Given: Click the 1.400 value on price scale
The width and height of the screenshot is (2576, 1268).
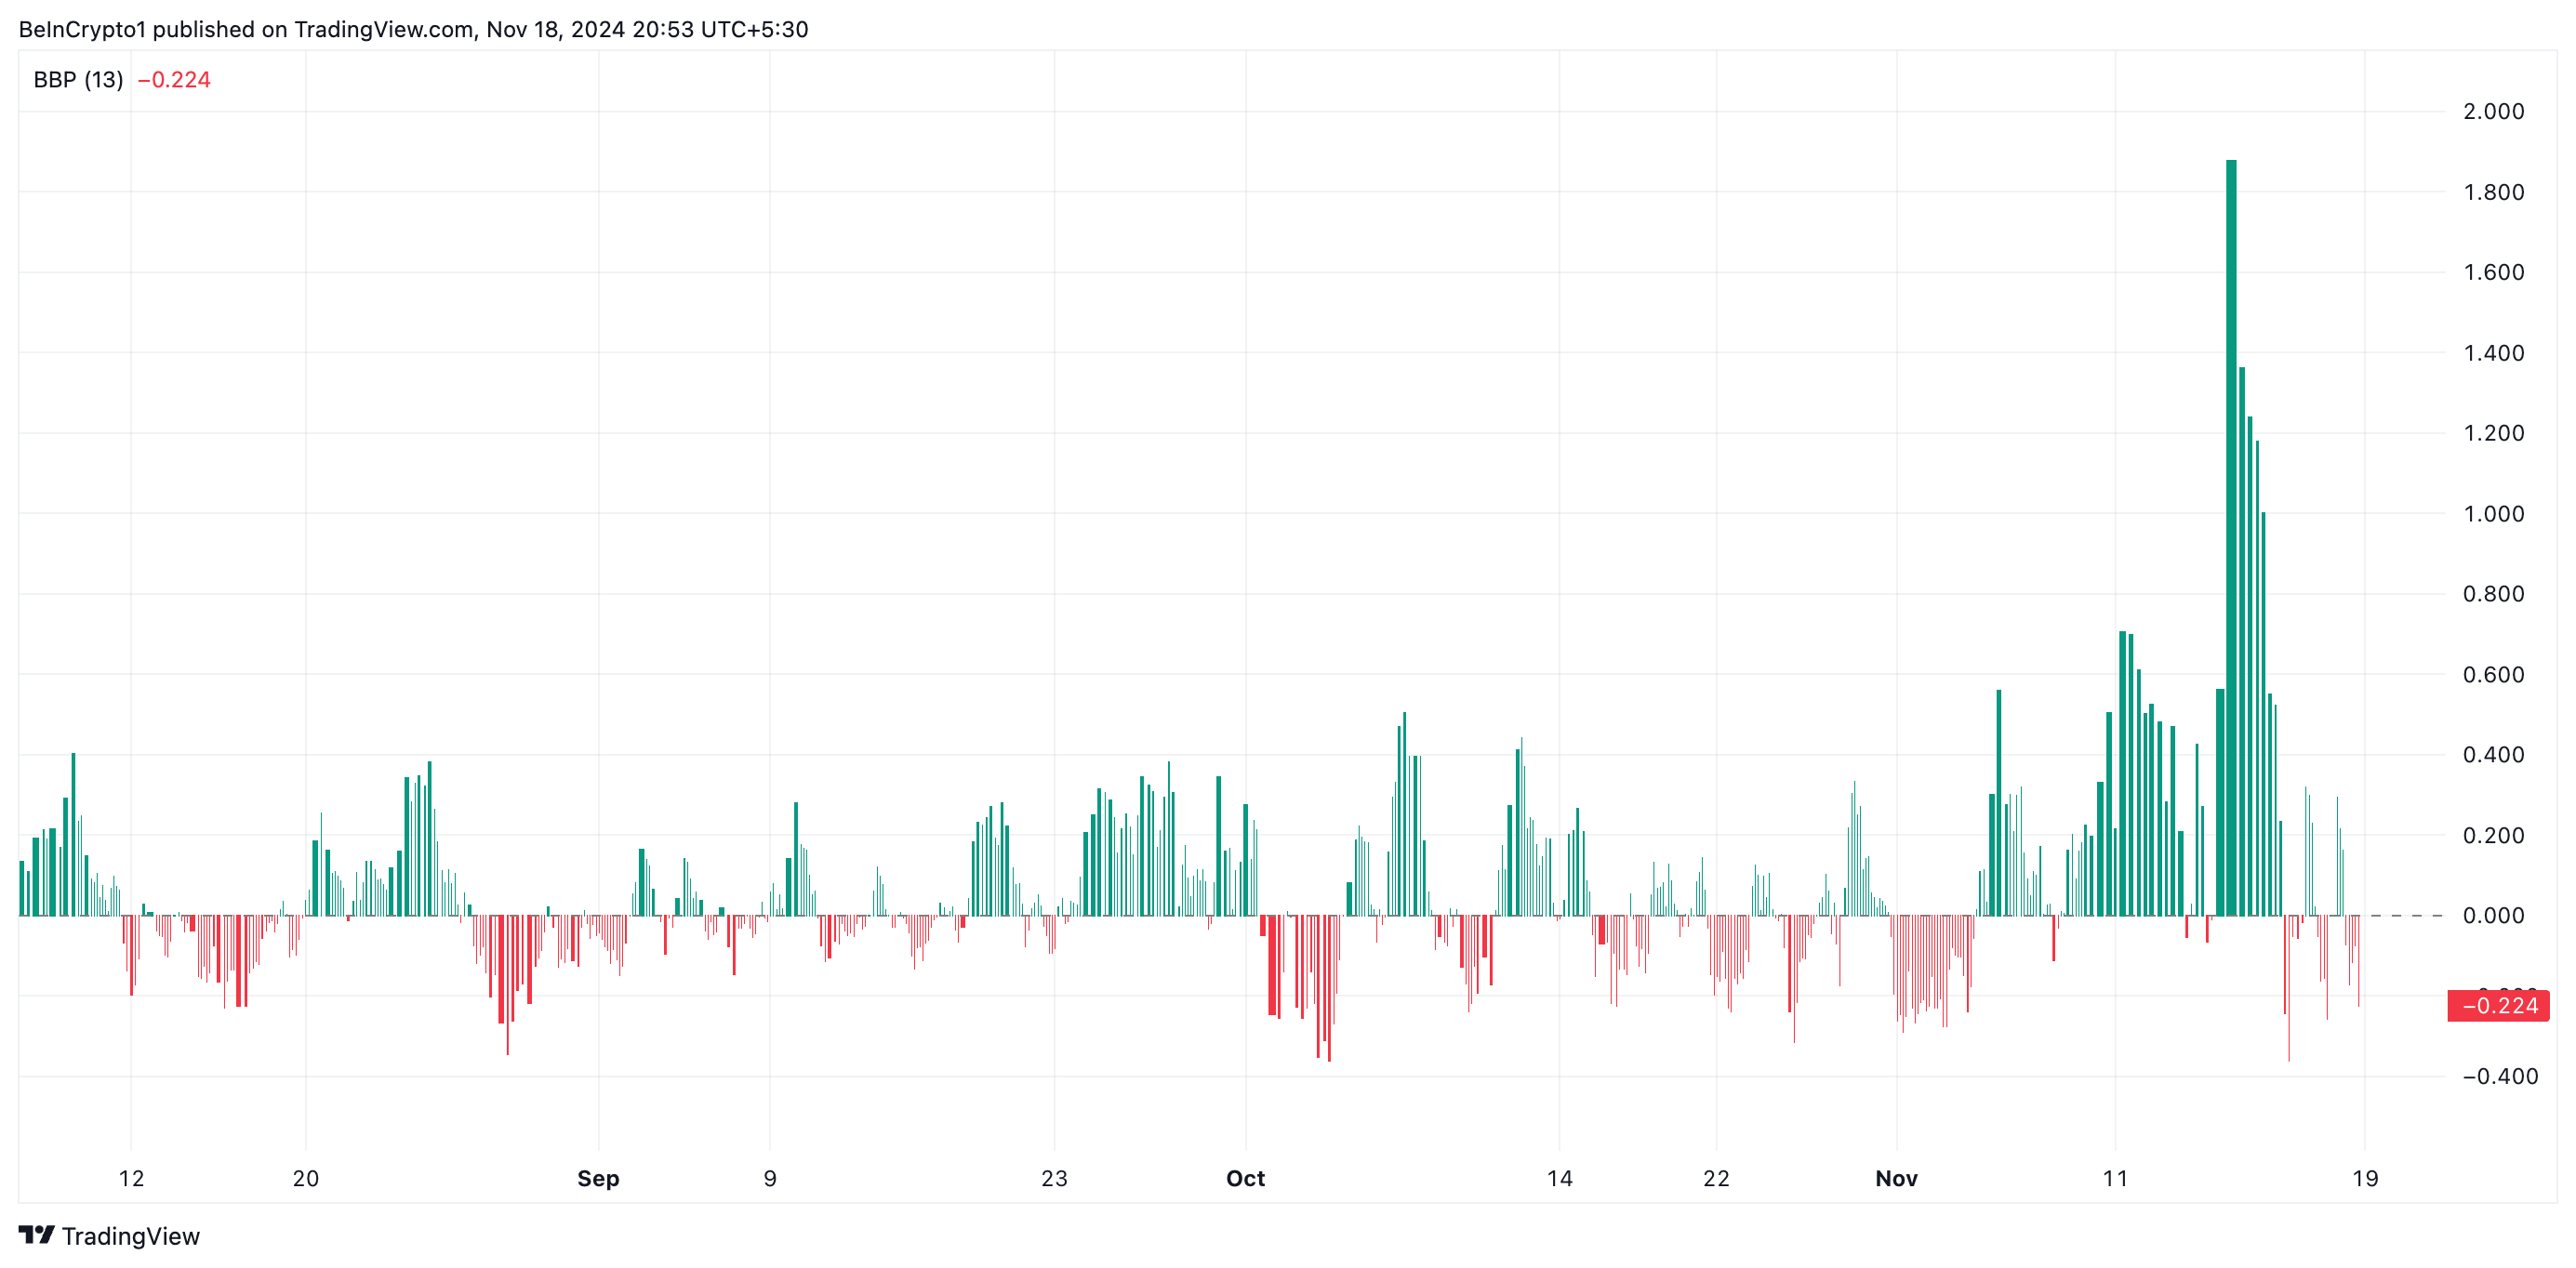Looking at the screenshot, I should (2493, 353).
